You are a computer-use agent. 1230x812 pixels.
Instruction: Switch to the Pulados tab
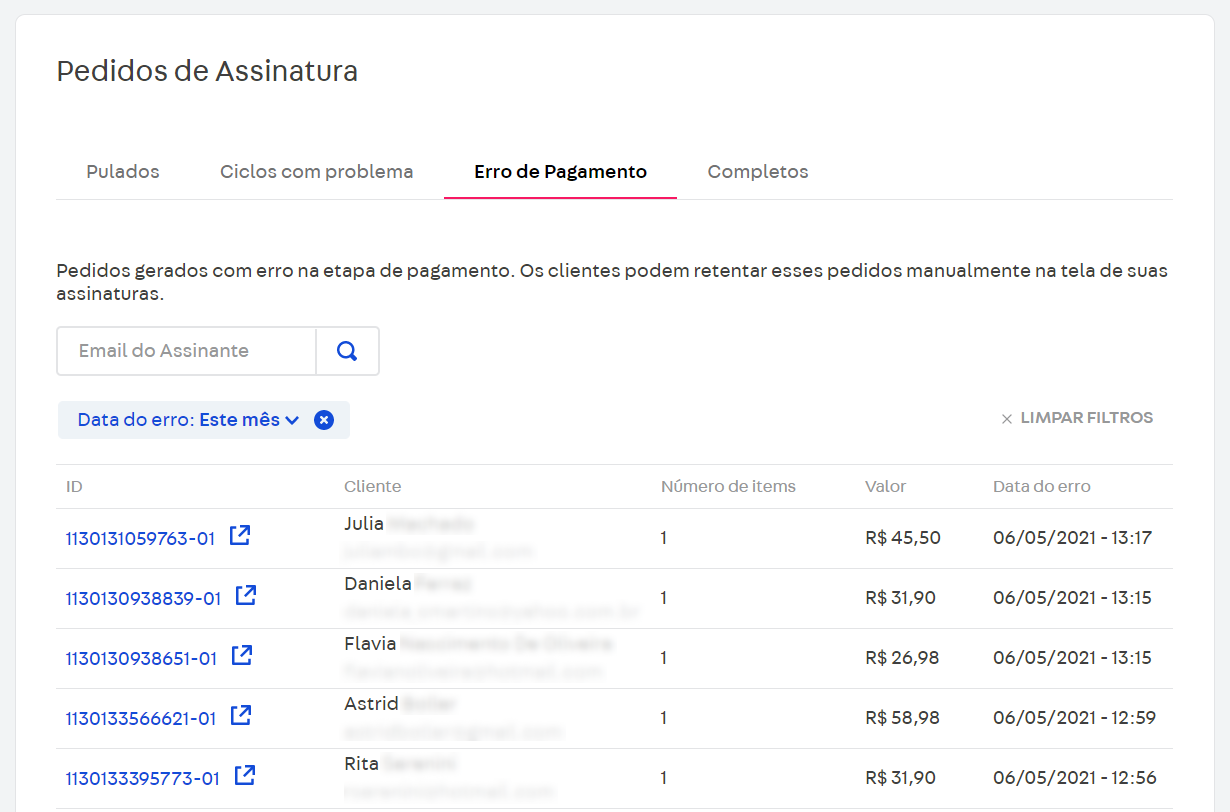tap(122, 171)
